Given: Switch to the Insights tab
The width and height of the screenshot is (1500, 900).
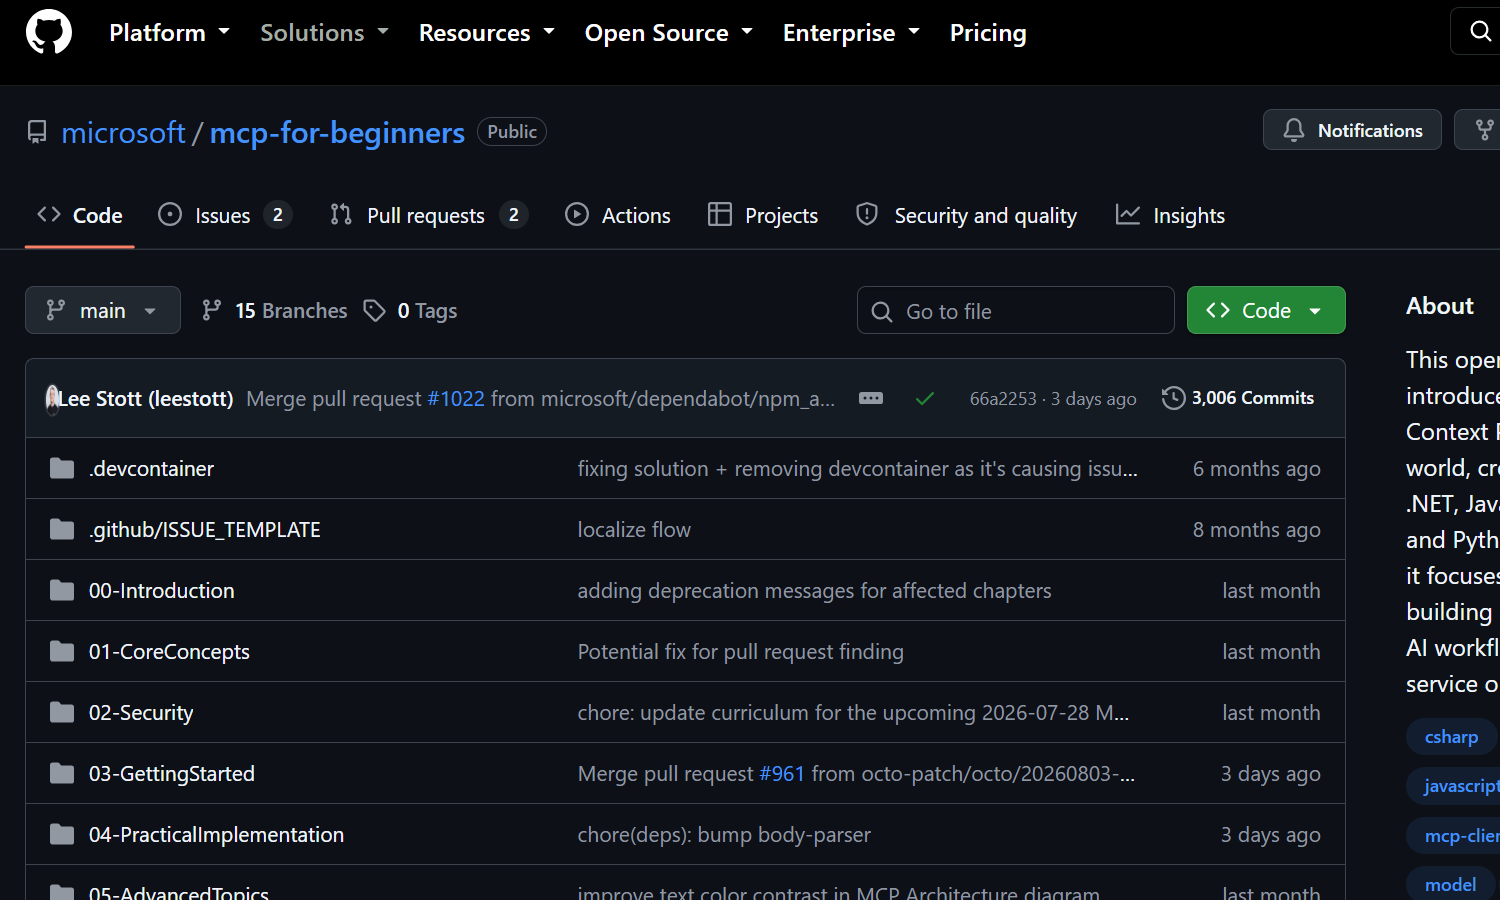Looking at the screenshot, I should click(1170, 215).
